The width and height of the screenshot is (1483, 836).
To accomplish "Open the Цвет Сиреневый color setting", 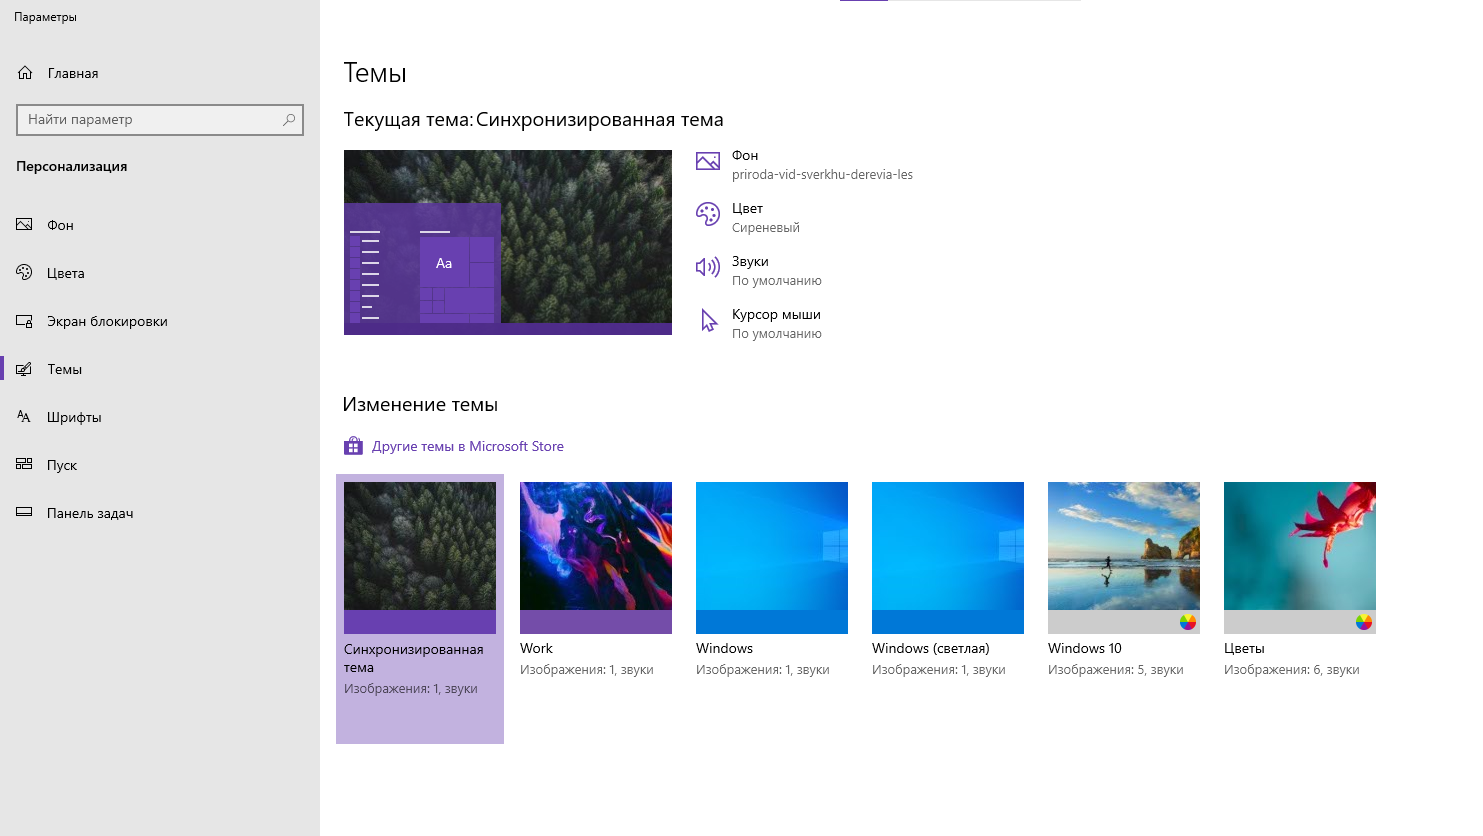I will (765, 217).
